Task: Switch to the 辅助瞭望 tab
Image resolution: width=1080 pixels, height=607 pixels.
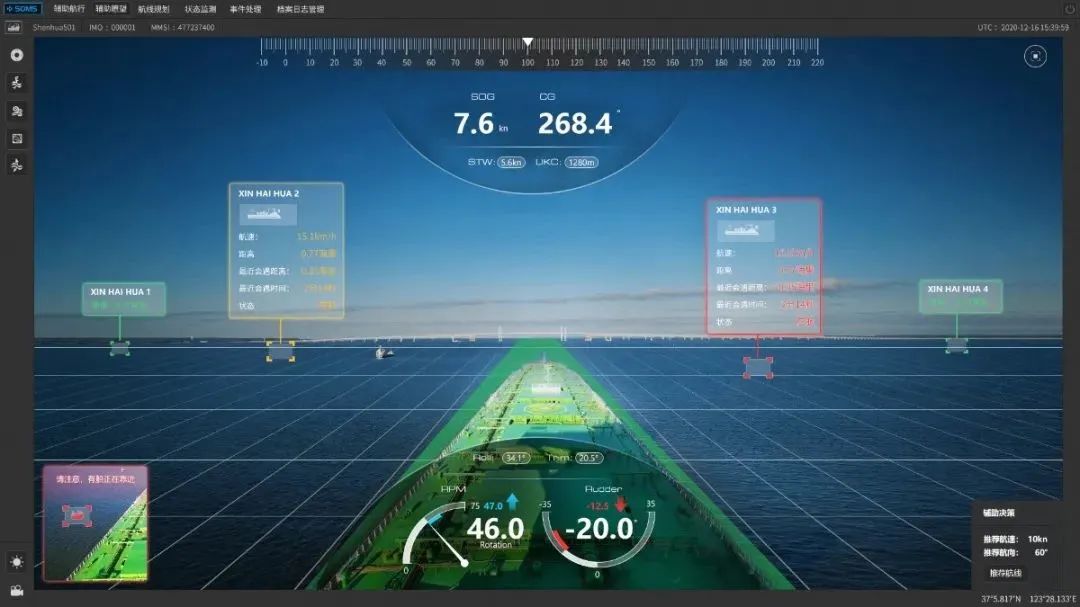Action: [111, 9]
